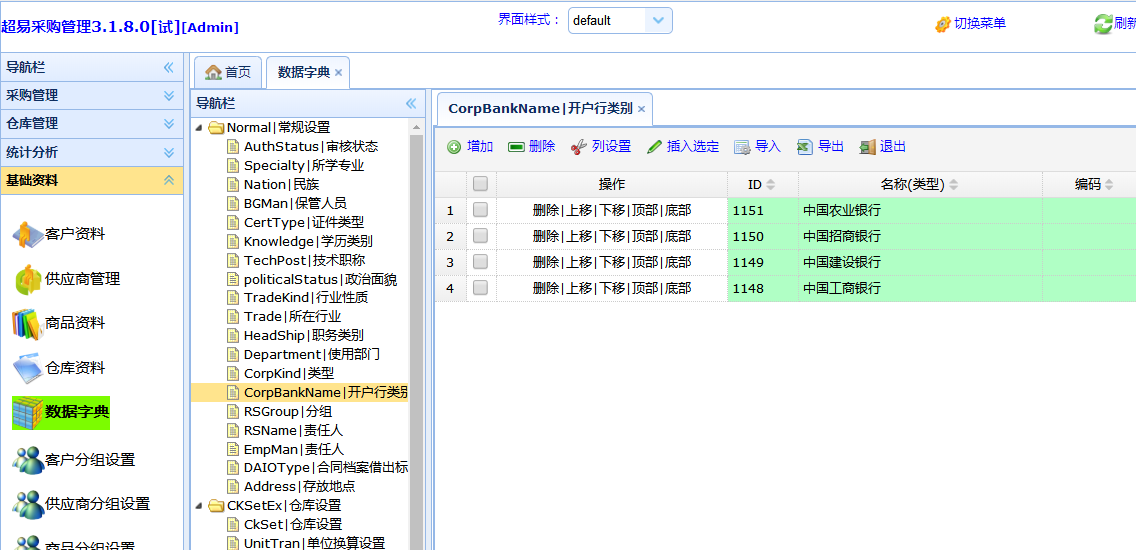Click the 导入 import icon
Viewport: 1136px width, 550px height.
coord(742,147)
